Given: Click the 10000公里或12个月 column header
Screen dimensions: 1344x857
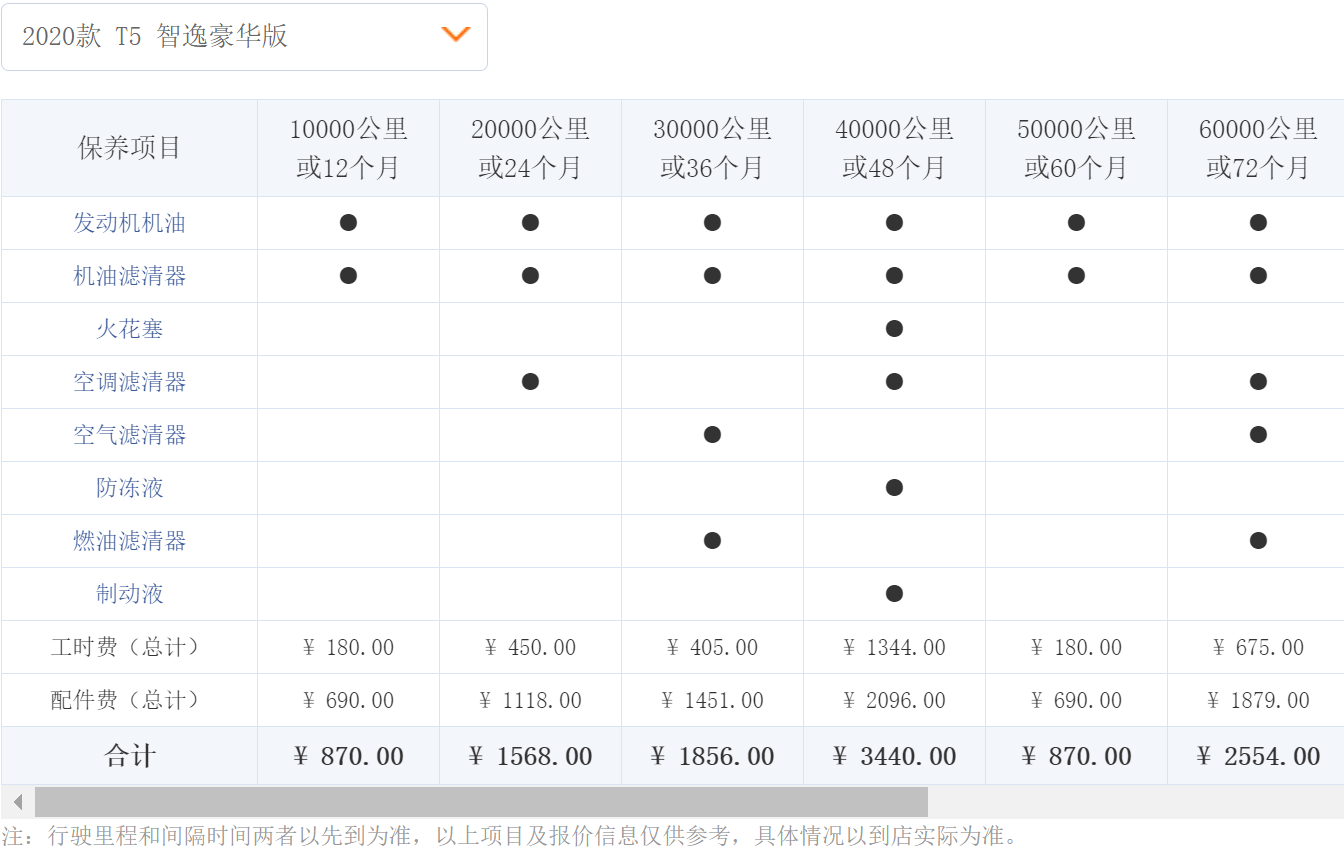Looking at the screenshot, I should click(348, 148).
